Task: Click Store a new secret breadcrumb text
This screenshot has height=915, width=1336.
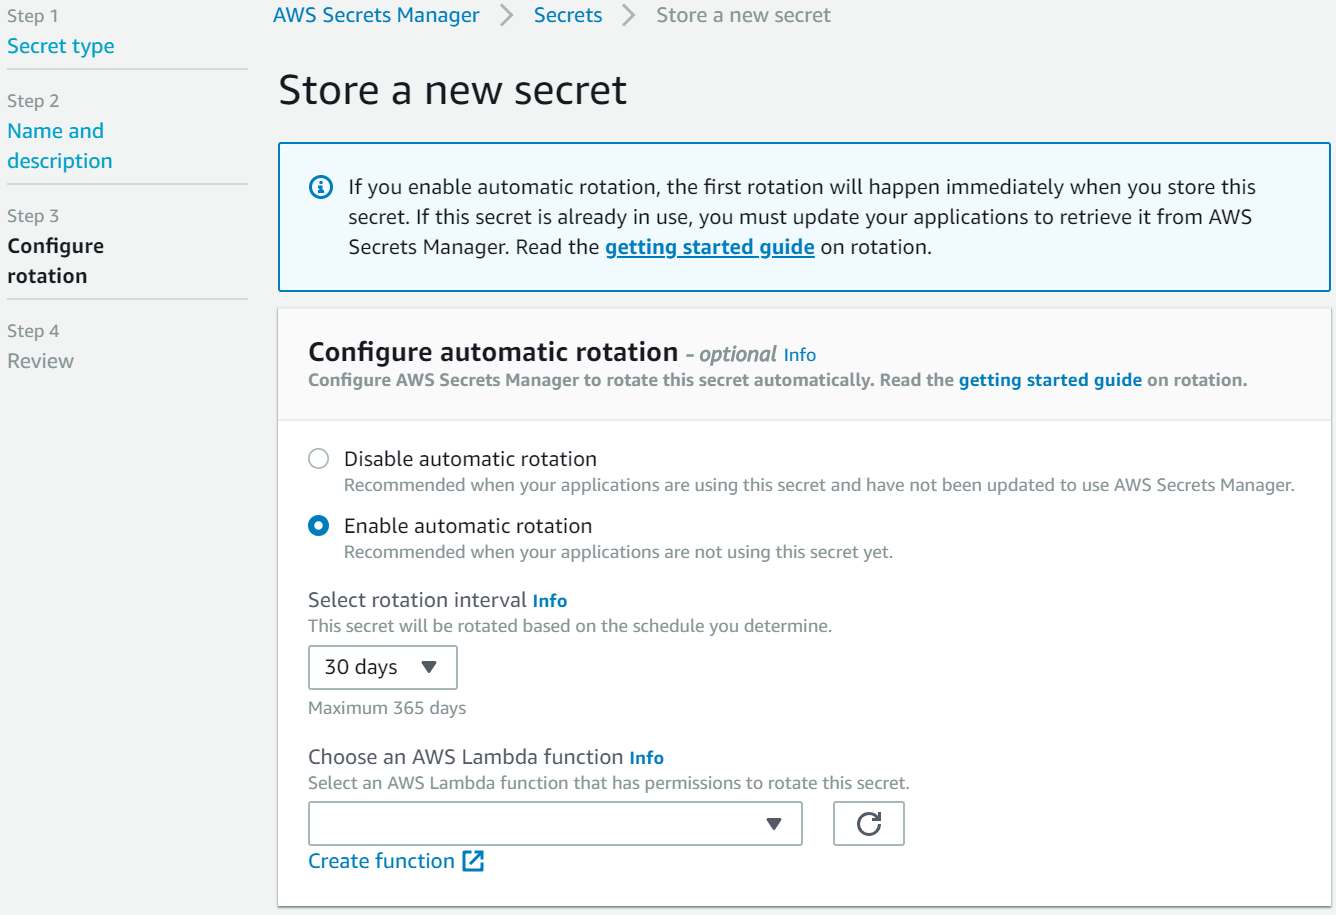Action: 743,15
